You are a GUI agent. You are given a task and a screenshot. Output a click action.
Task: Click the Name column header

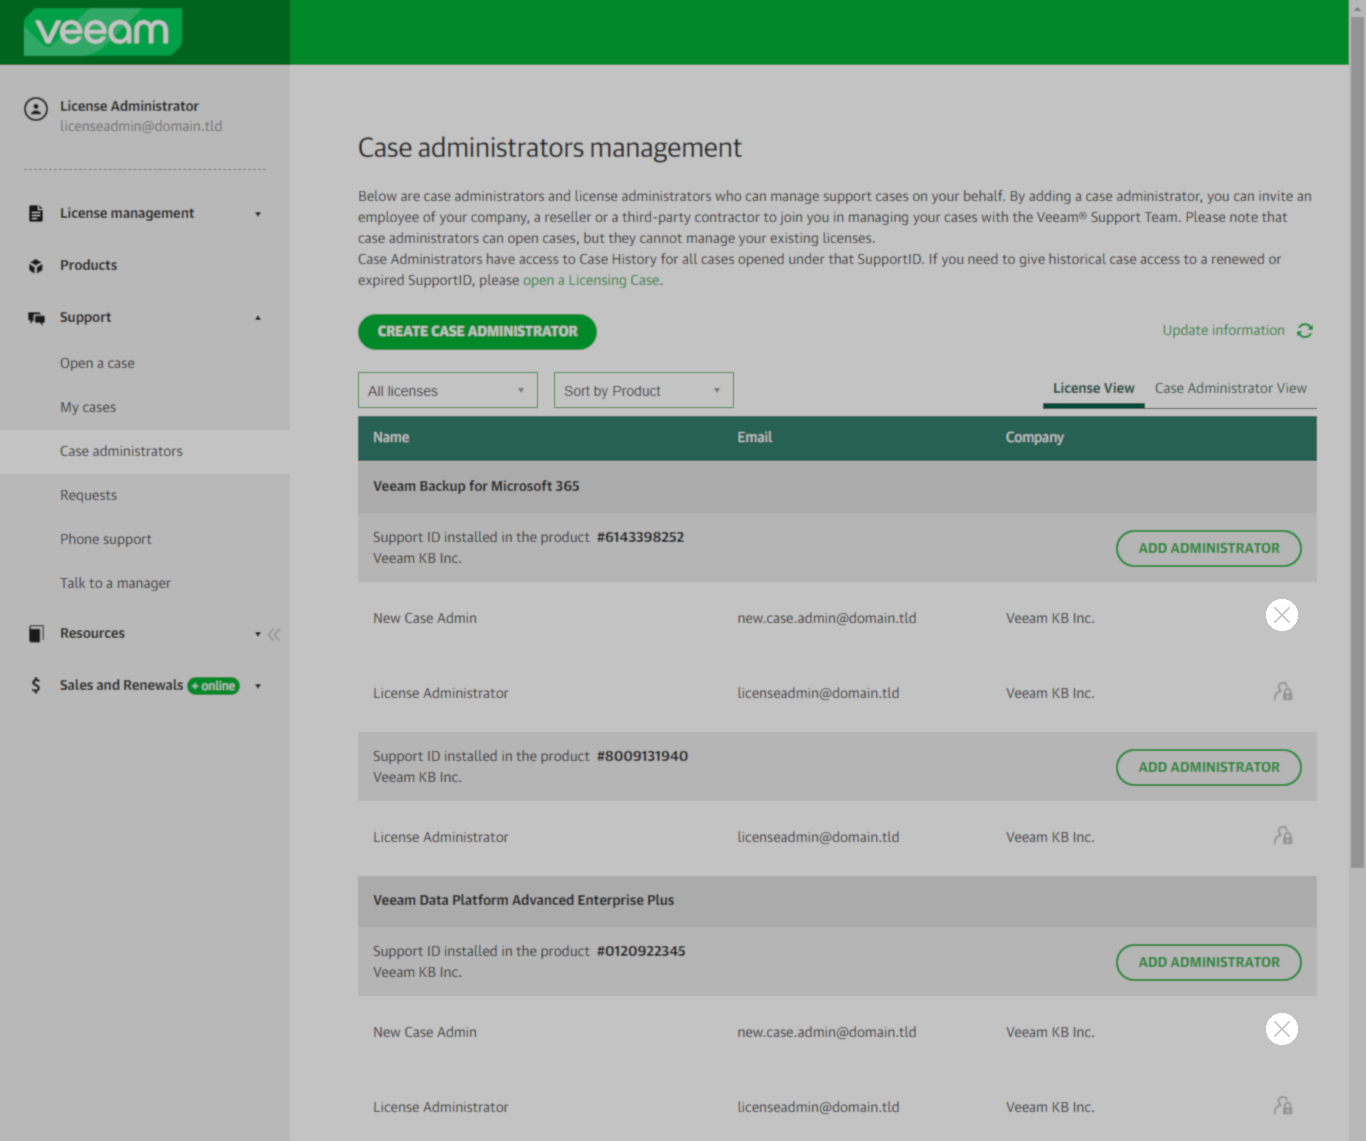point(391,438)
